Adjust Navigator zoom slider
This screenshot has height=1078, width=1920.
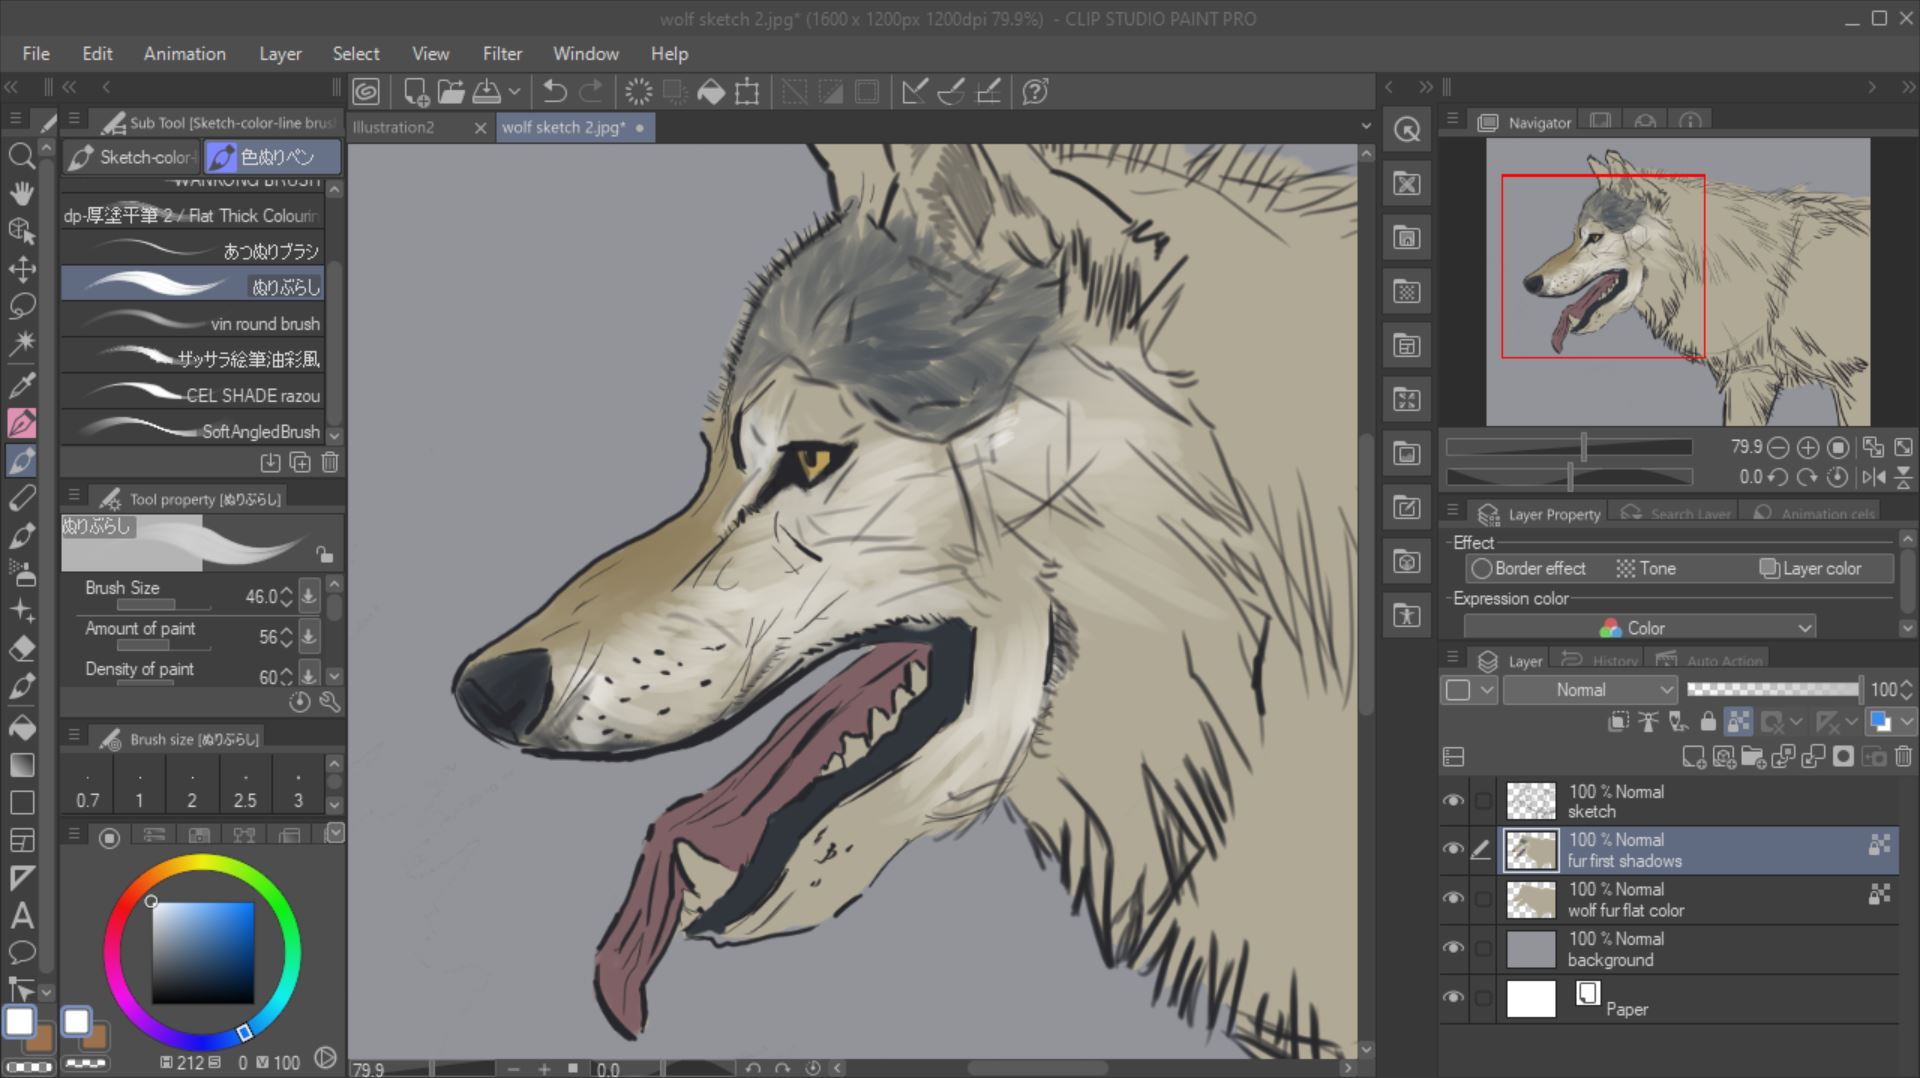[1569, 447]
